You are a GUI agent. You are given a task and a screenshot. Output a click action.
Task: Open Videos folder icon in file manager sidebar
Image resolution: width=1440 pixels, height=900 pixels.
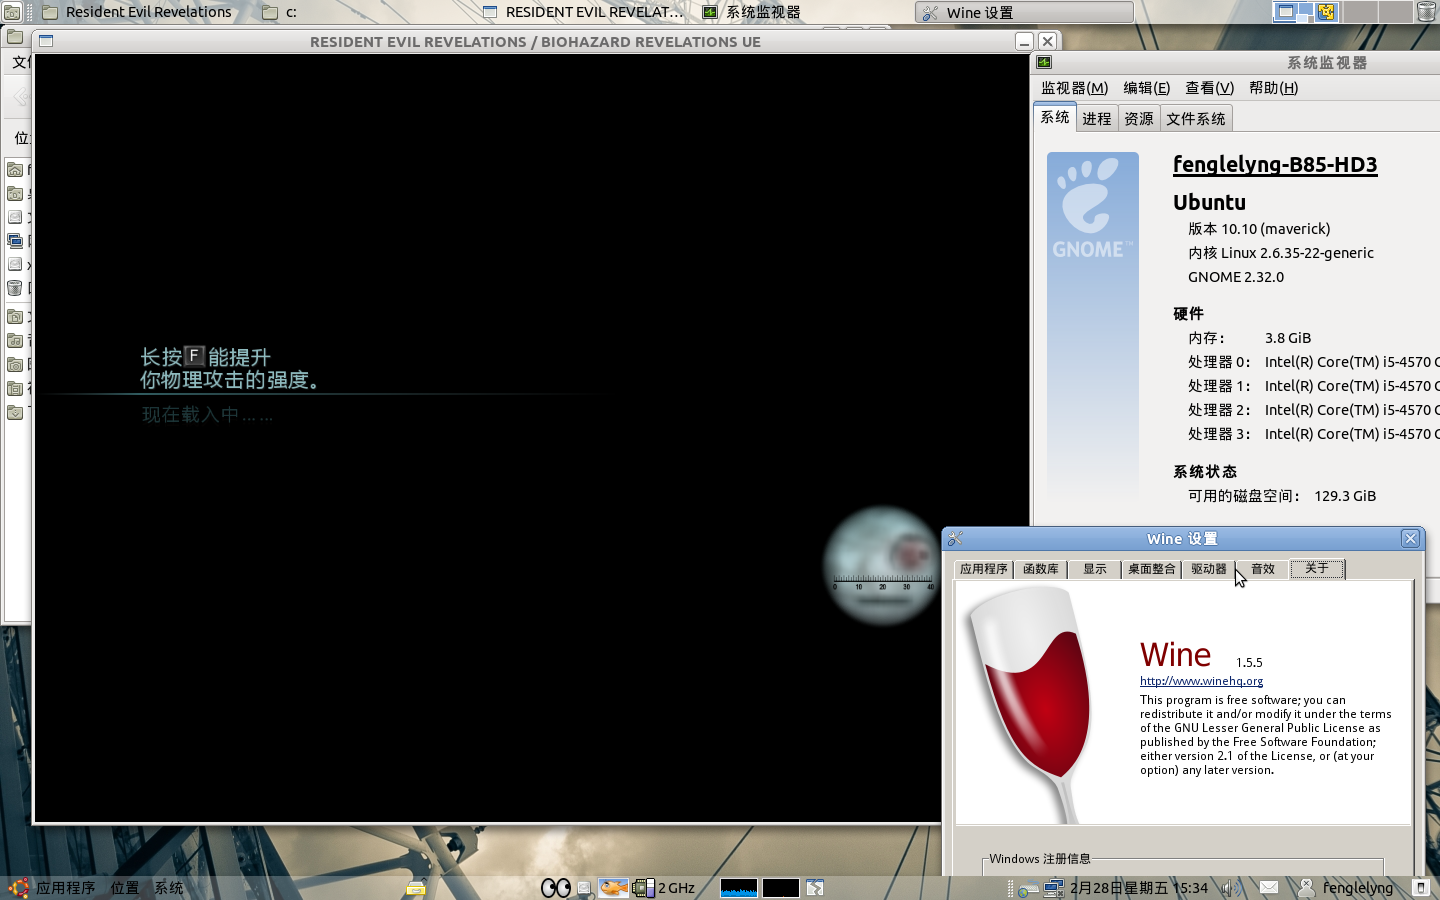[x=15, y=388]
